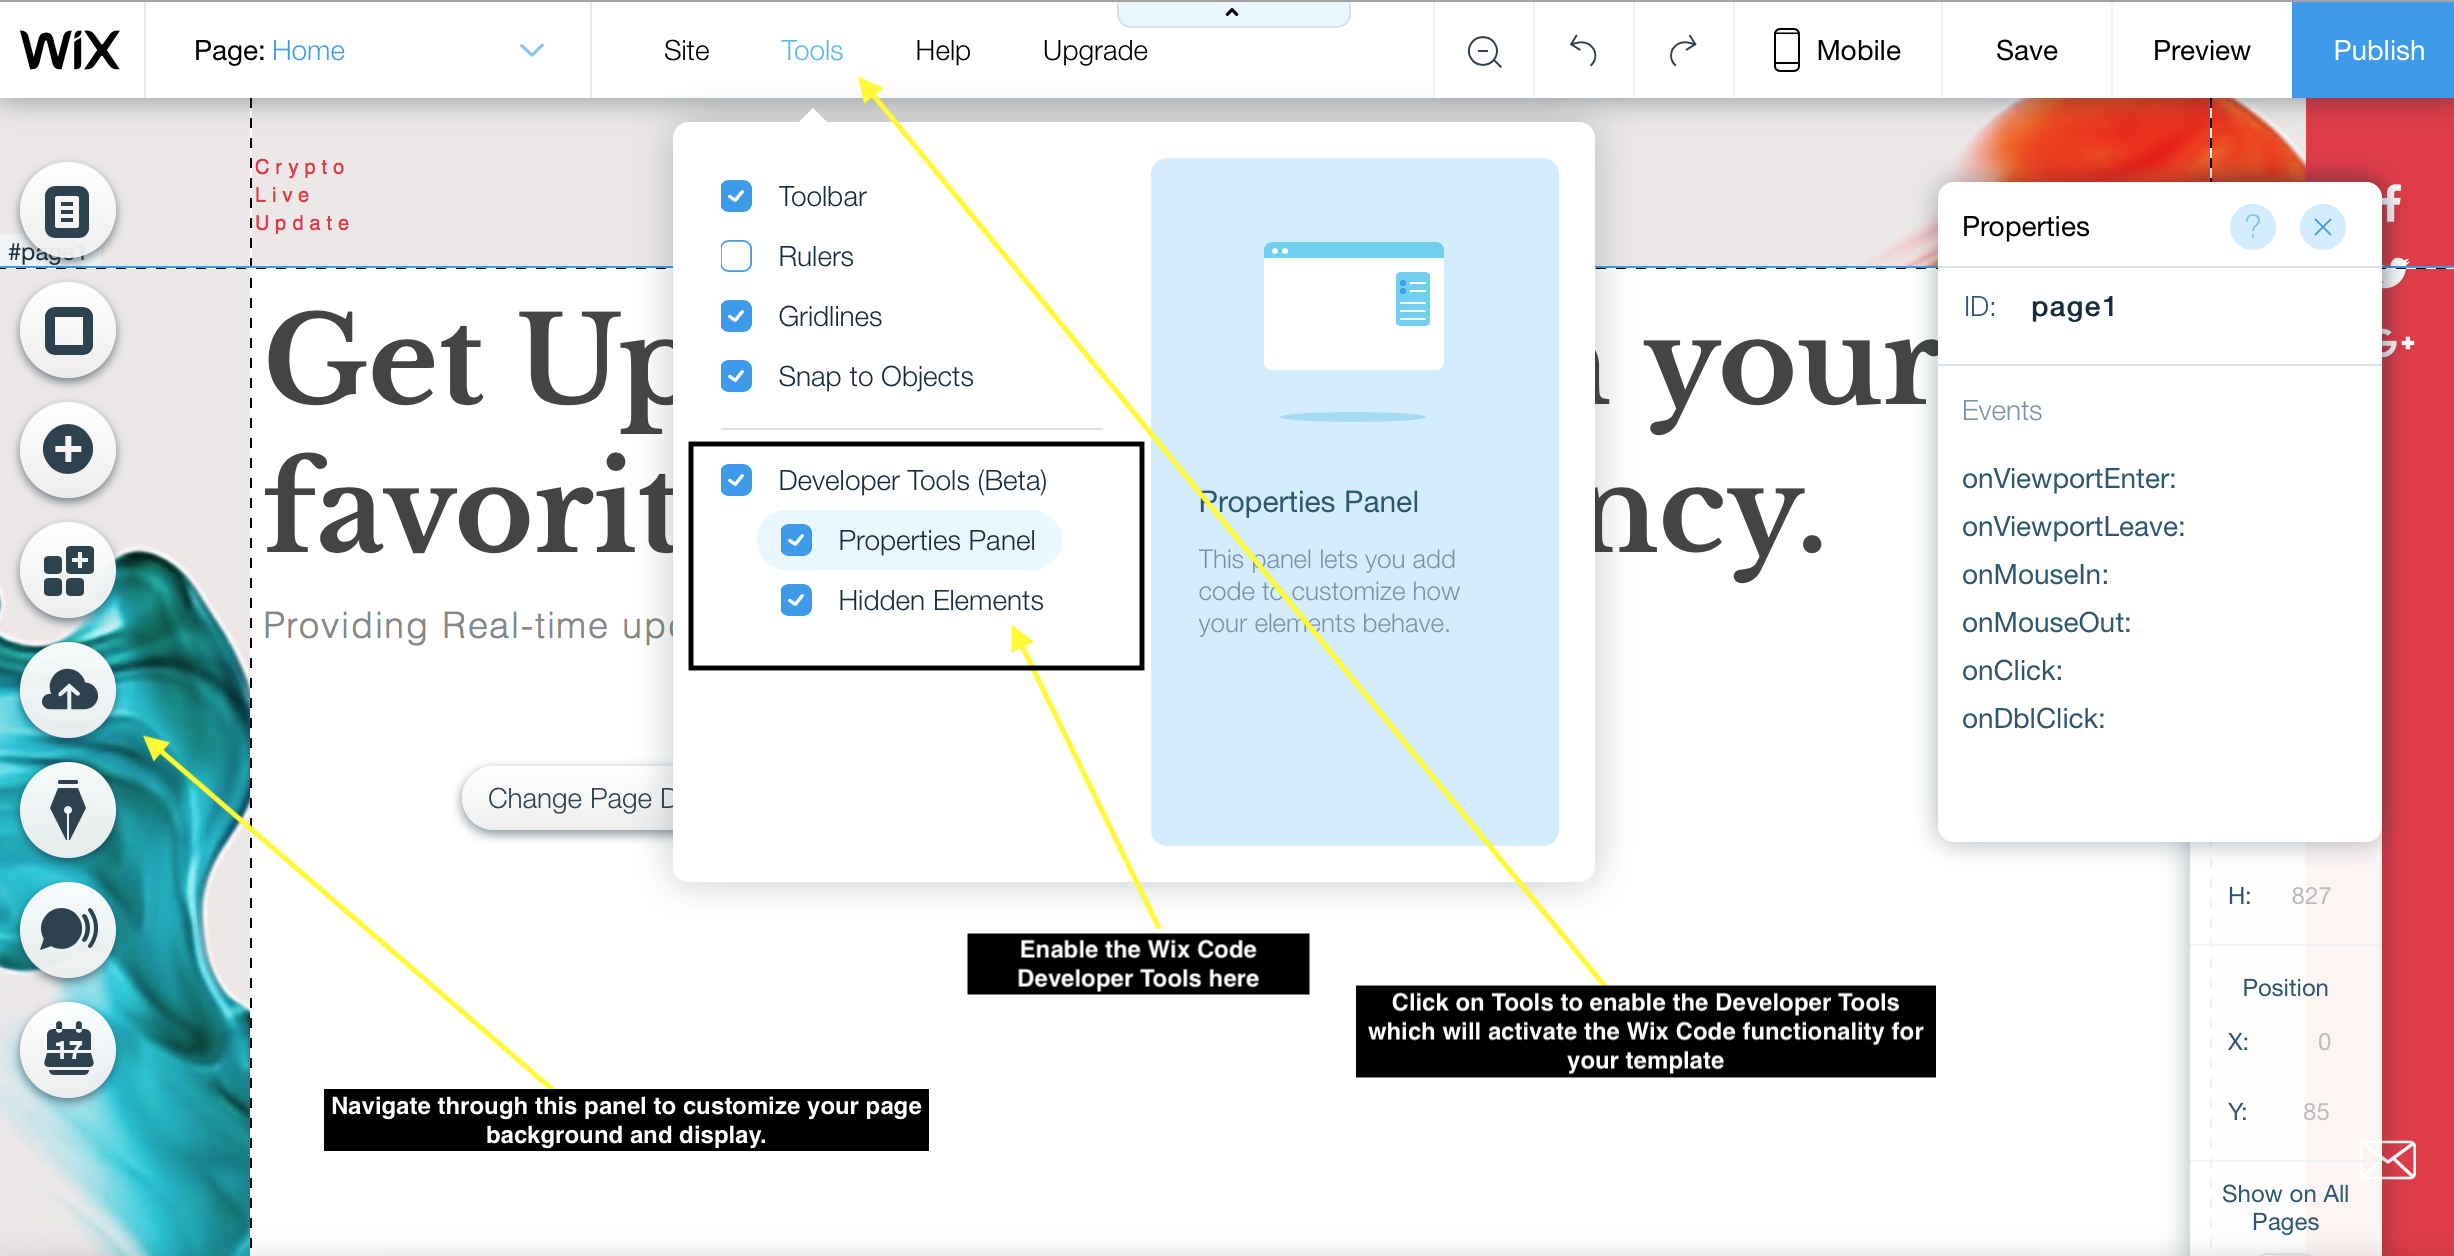The image size is (2454, 1256).
Task: Add an onViewportEnter event handler
Action: (2069, 478)
